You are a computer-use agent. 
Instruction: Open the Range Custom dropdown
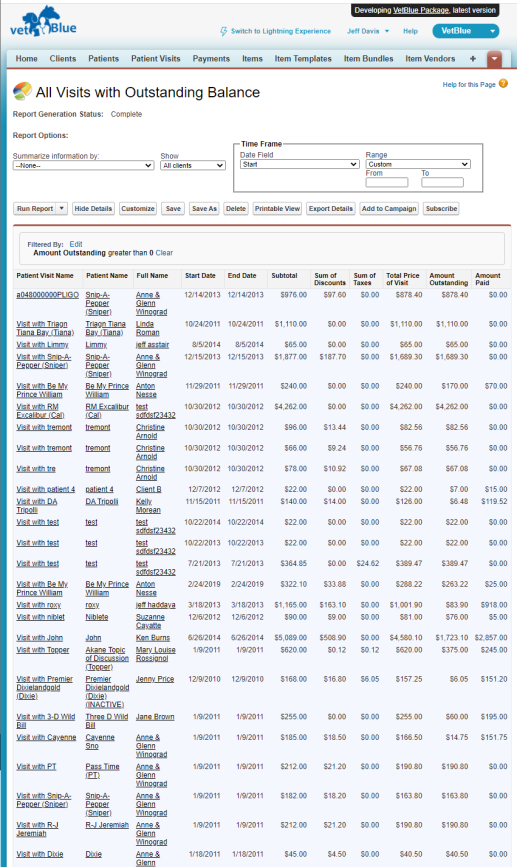(x=418, y=164)
